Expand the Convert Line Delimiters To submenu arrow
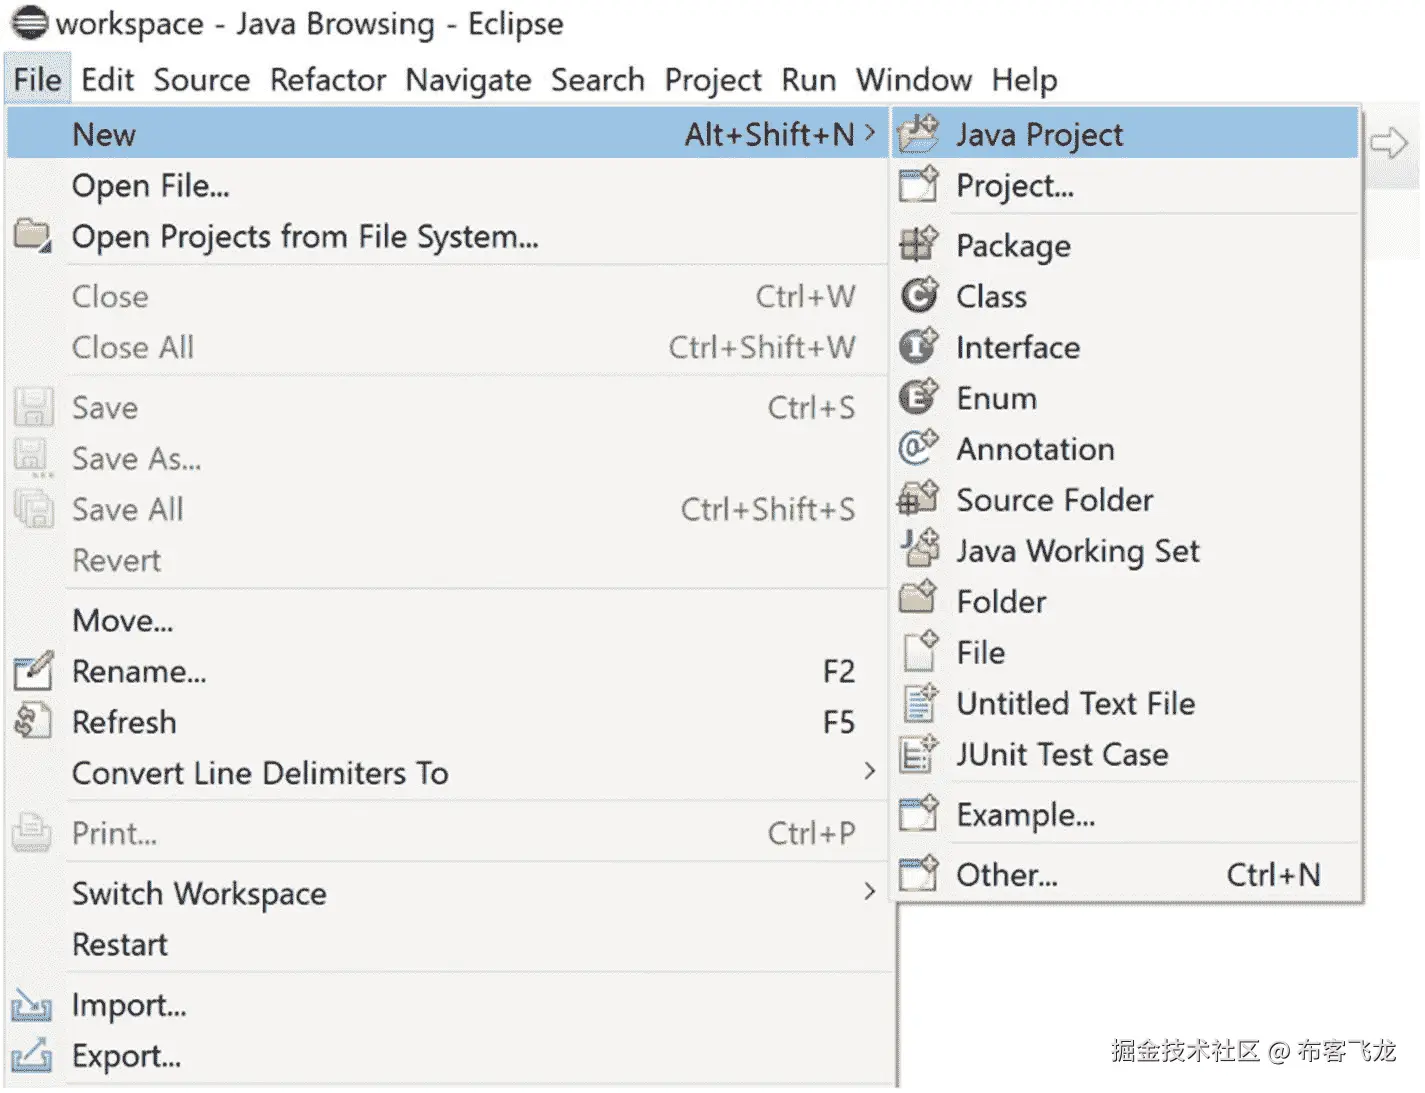The image size is (1425, 1093). pyautogui.click(x=869, y=772)
